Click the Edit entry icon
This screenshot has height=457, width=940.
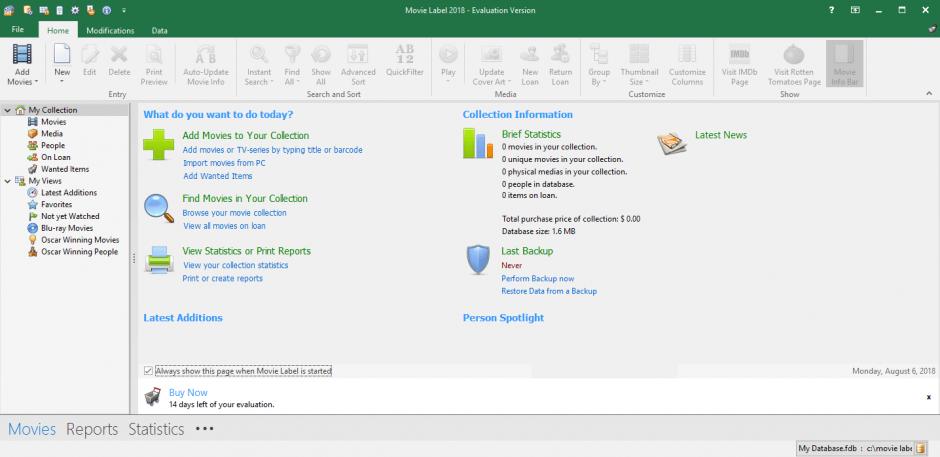pos(90,54)
